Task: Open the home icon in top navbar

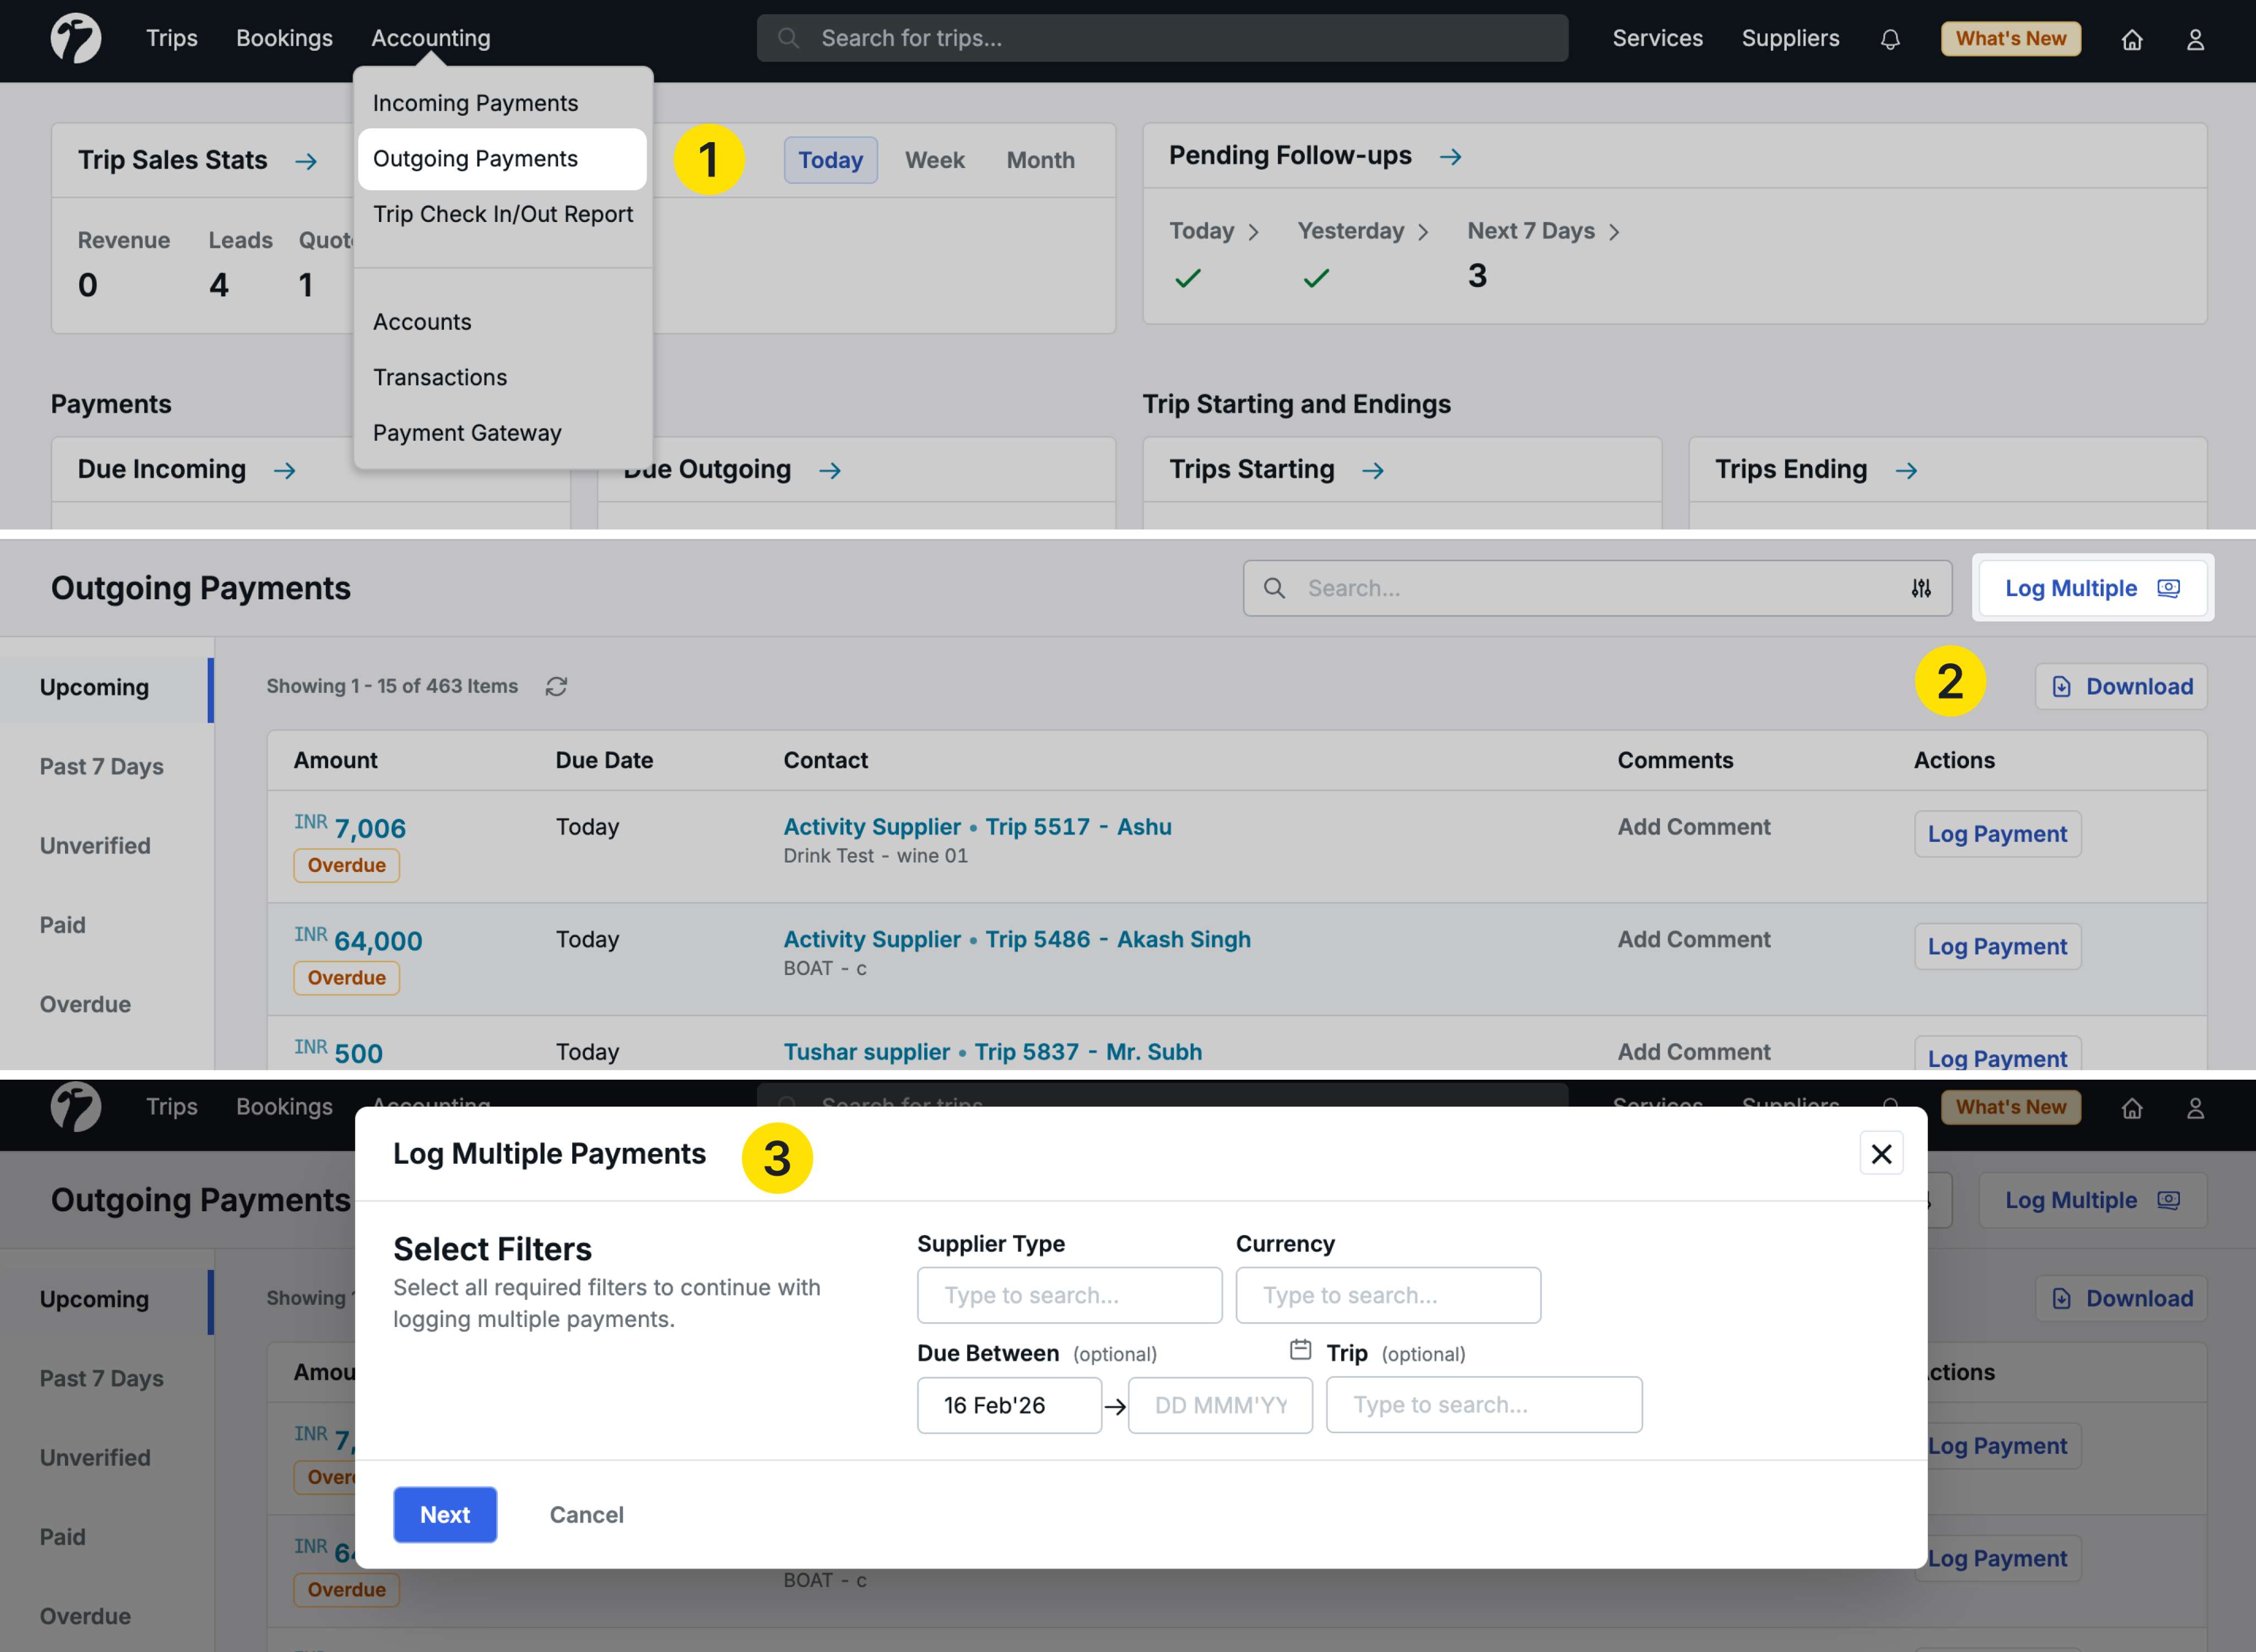Action: tap(2131, 39)
